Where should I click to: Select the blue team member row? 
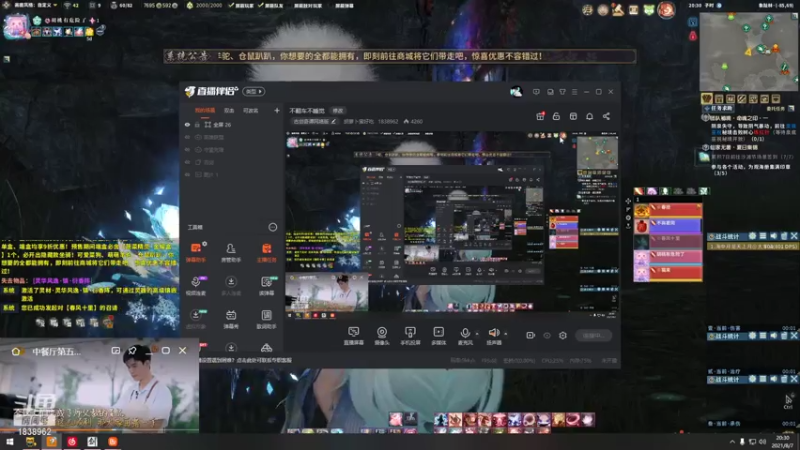(668, 225)
